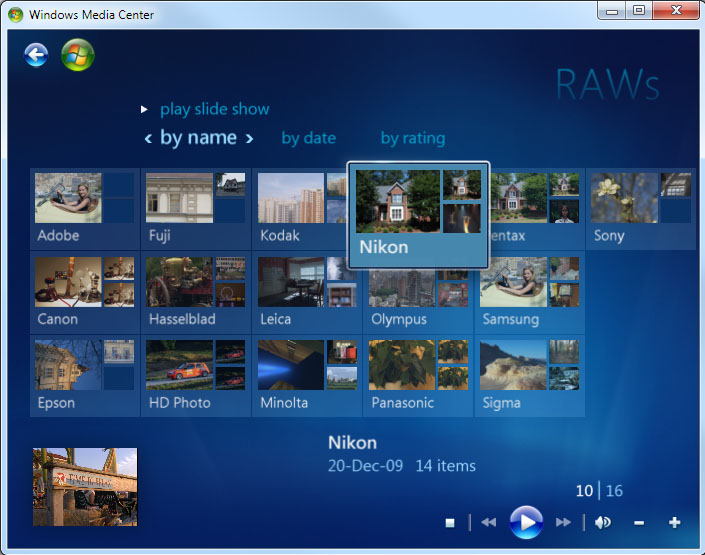Maximize the Windows Media Center window
This screenshot has width=705, height=555.
tap(639, 11)
